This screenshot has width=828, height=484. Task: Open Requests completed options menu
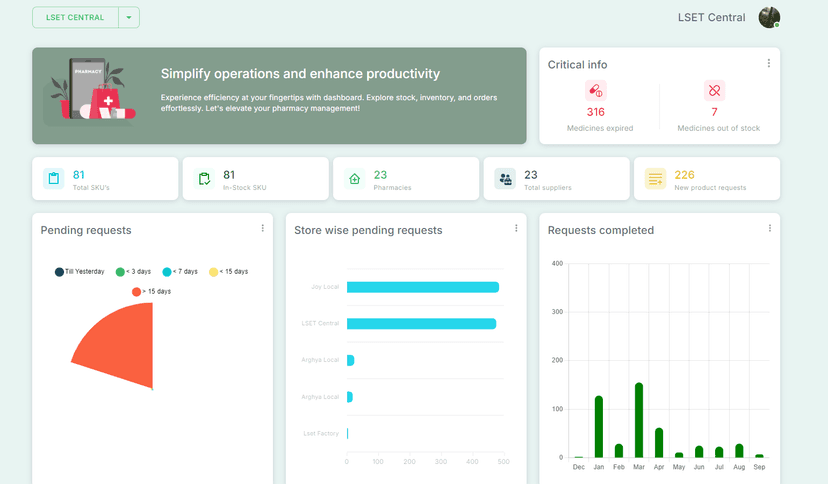(769, 228)
